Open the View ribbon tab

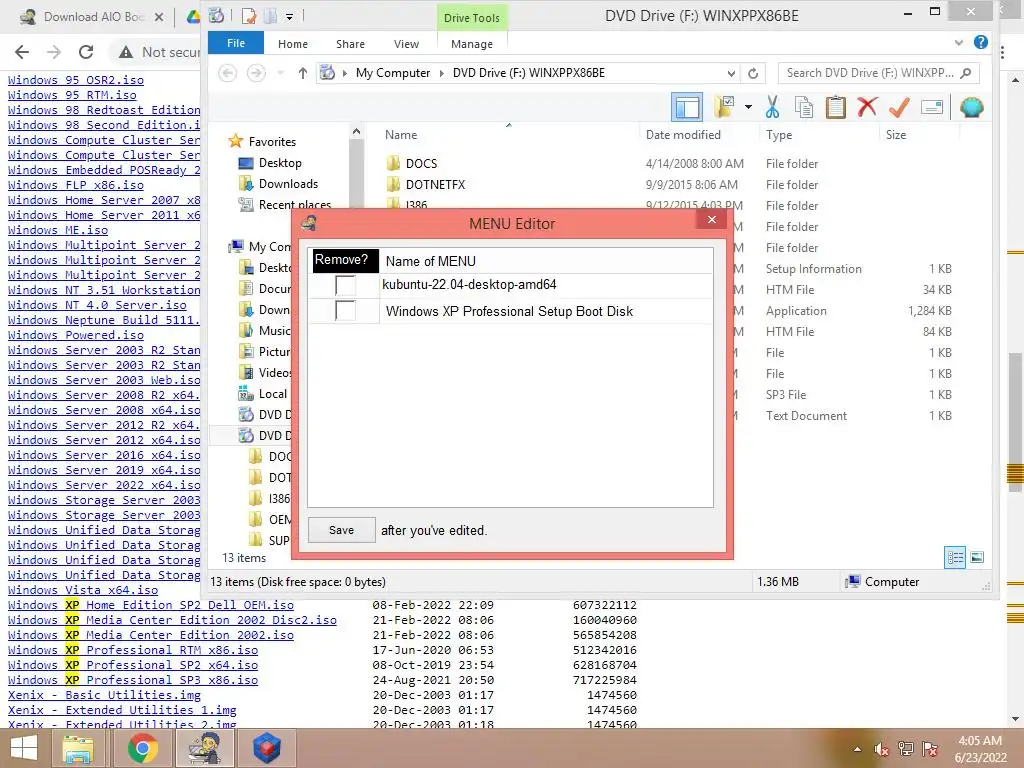click(406, 44)
